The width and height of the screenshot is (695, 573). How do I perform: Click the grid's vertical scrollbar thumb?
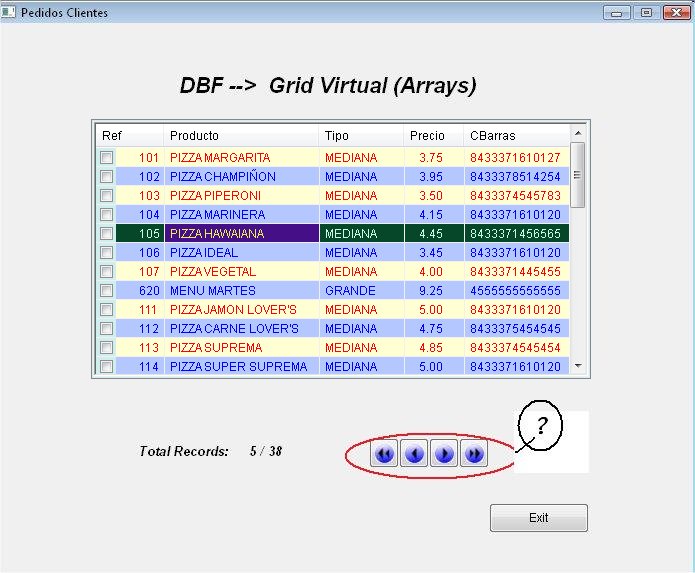click(578, 175)
